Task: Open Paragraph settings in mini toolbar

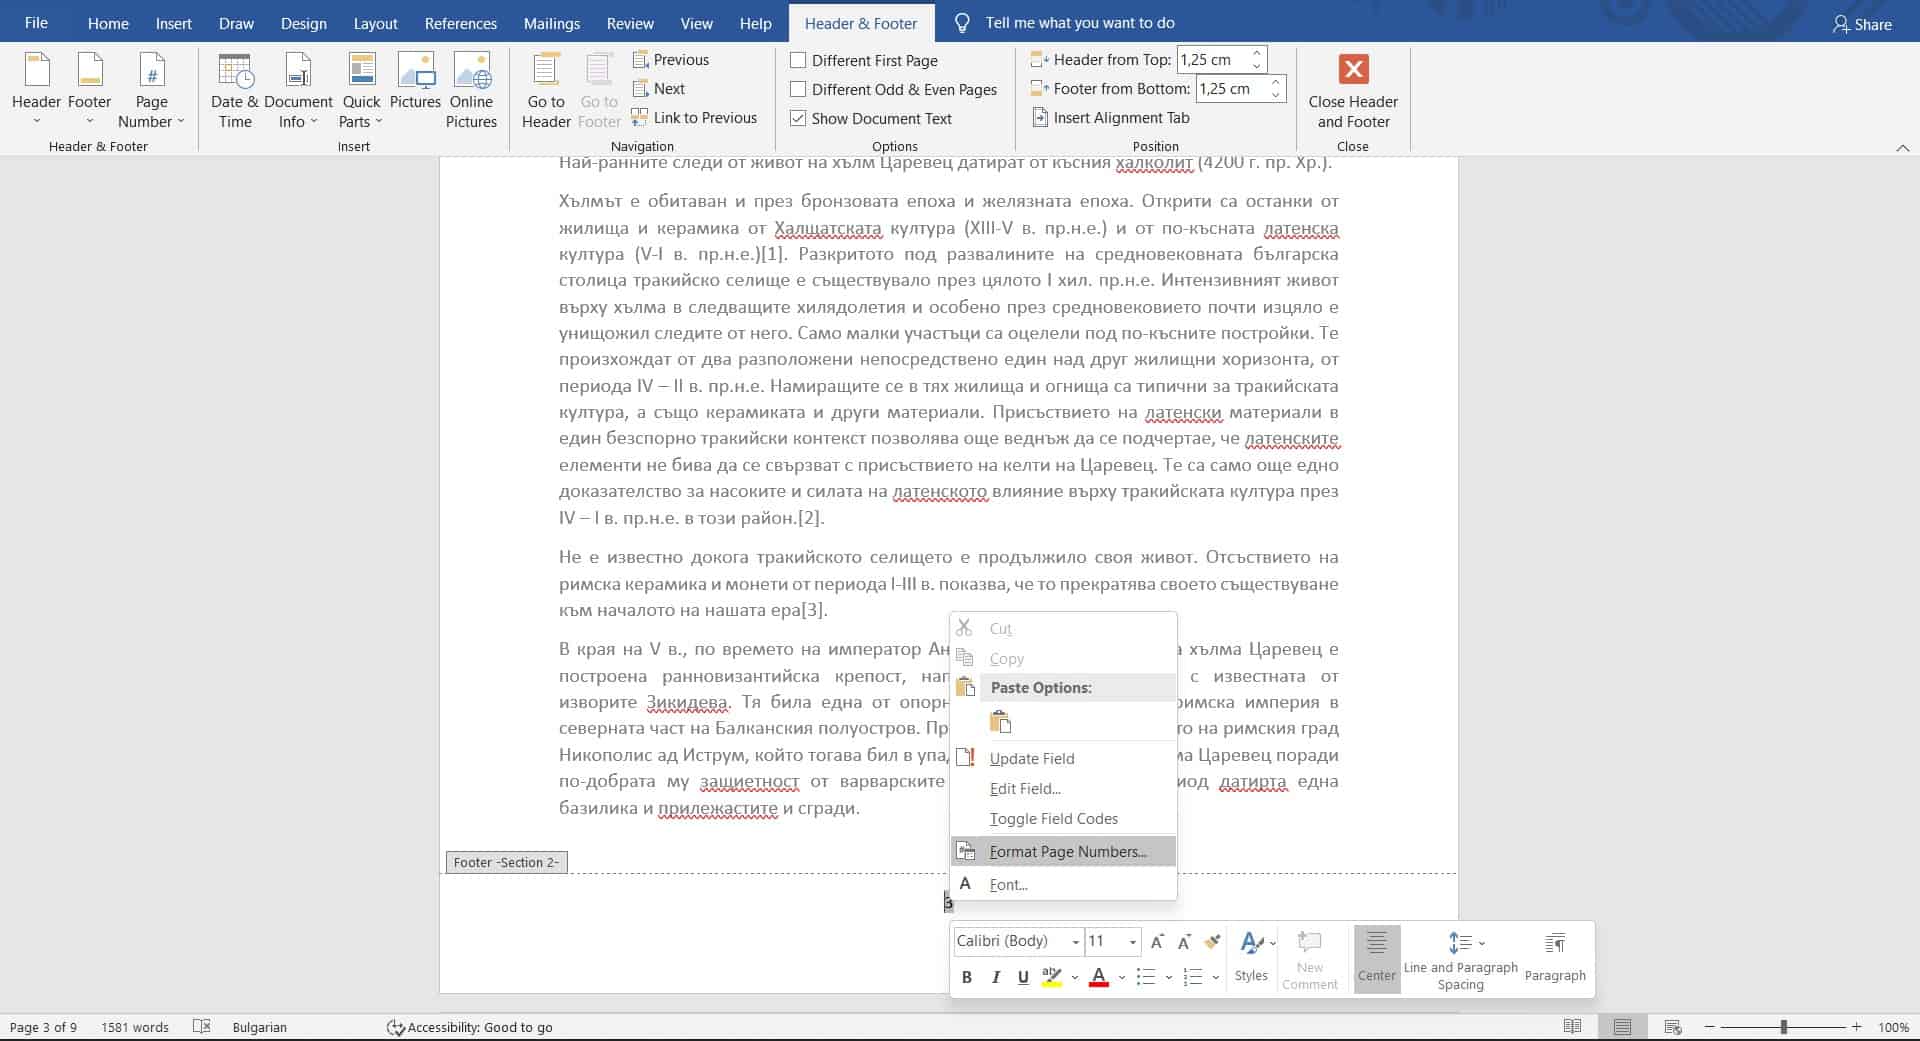Action: coord(1555,958)
